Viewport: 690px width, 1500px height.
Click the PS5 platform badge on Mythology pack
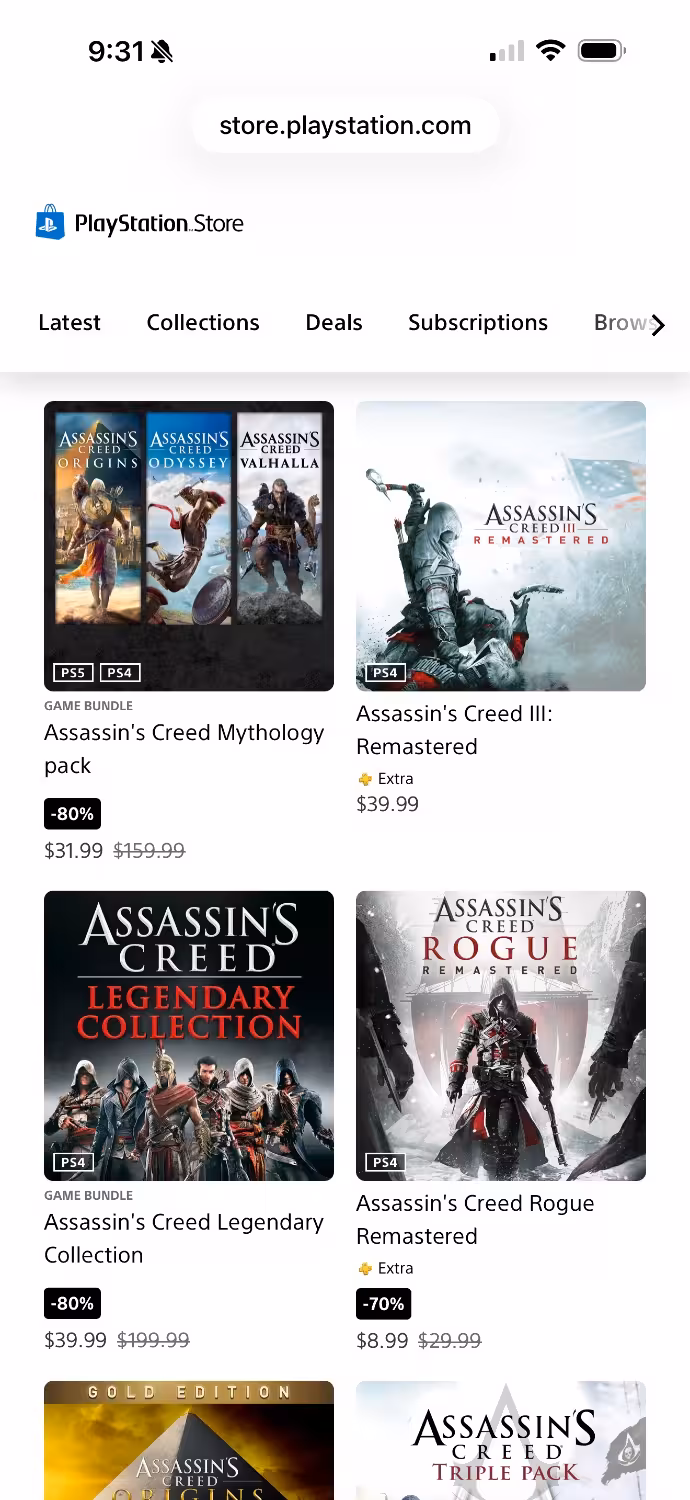pyautogui.click(x=73, y=672)
